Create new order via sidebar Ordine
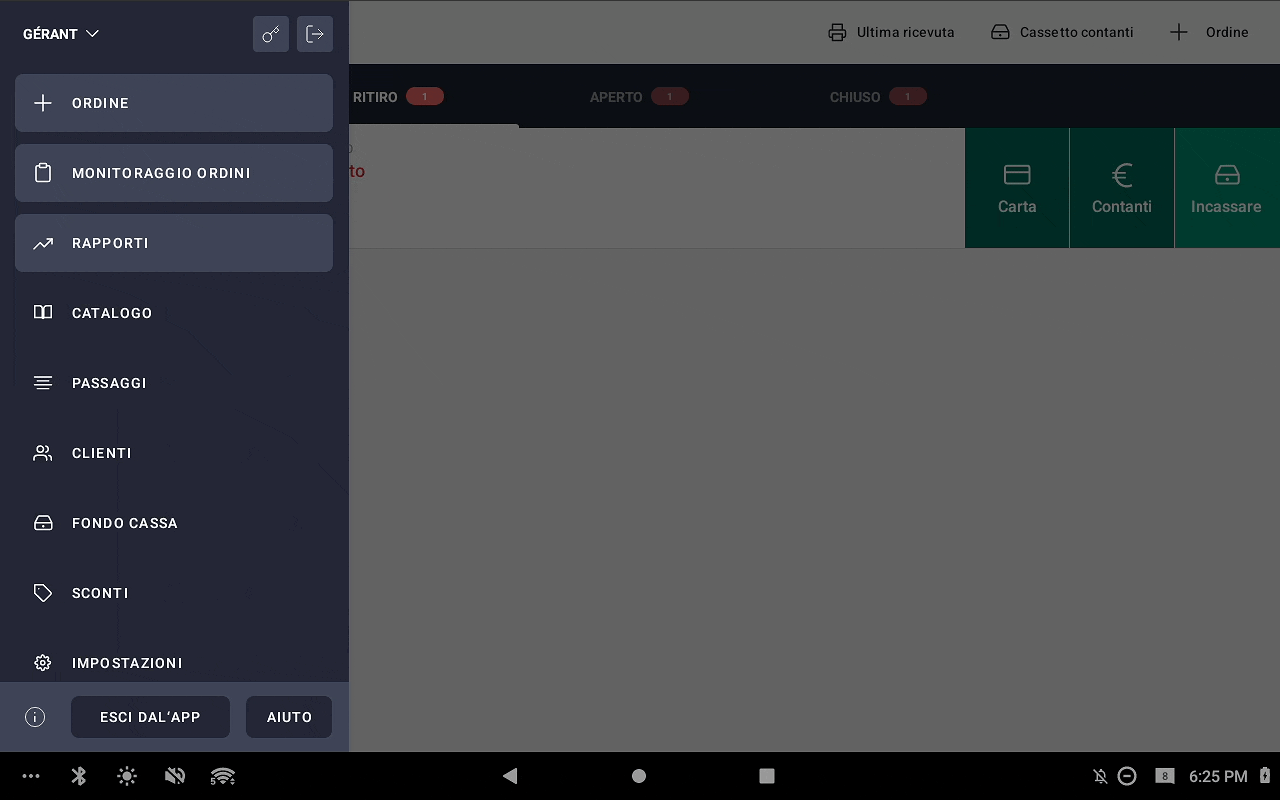Image resolution: width=1280 pixels, height=800 pixels. pos(173,103)
